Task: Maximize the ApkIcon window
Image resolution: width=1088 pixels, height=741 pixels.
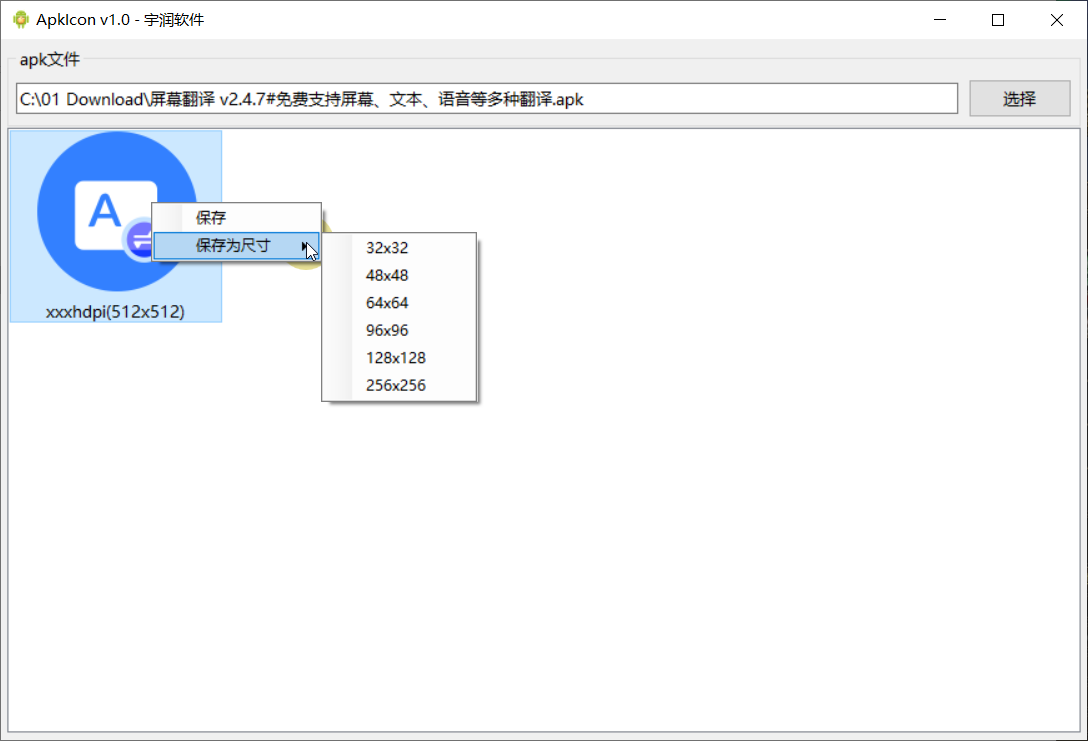Action: click(x=997, y=19)
